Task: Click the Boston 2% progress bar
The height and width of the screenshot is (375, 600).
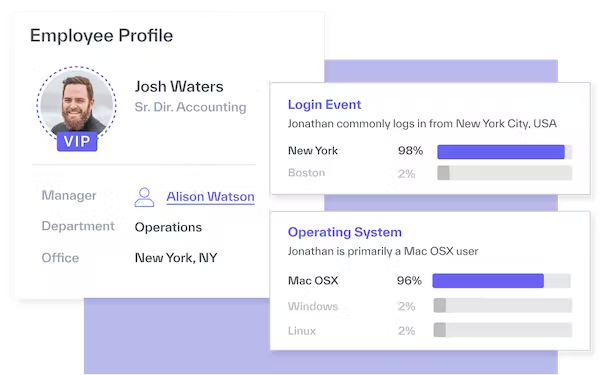Action: (504, 173)
